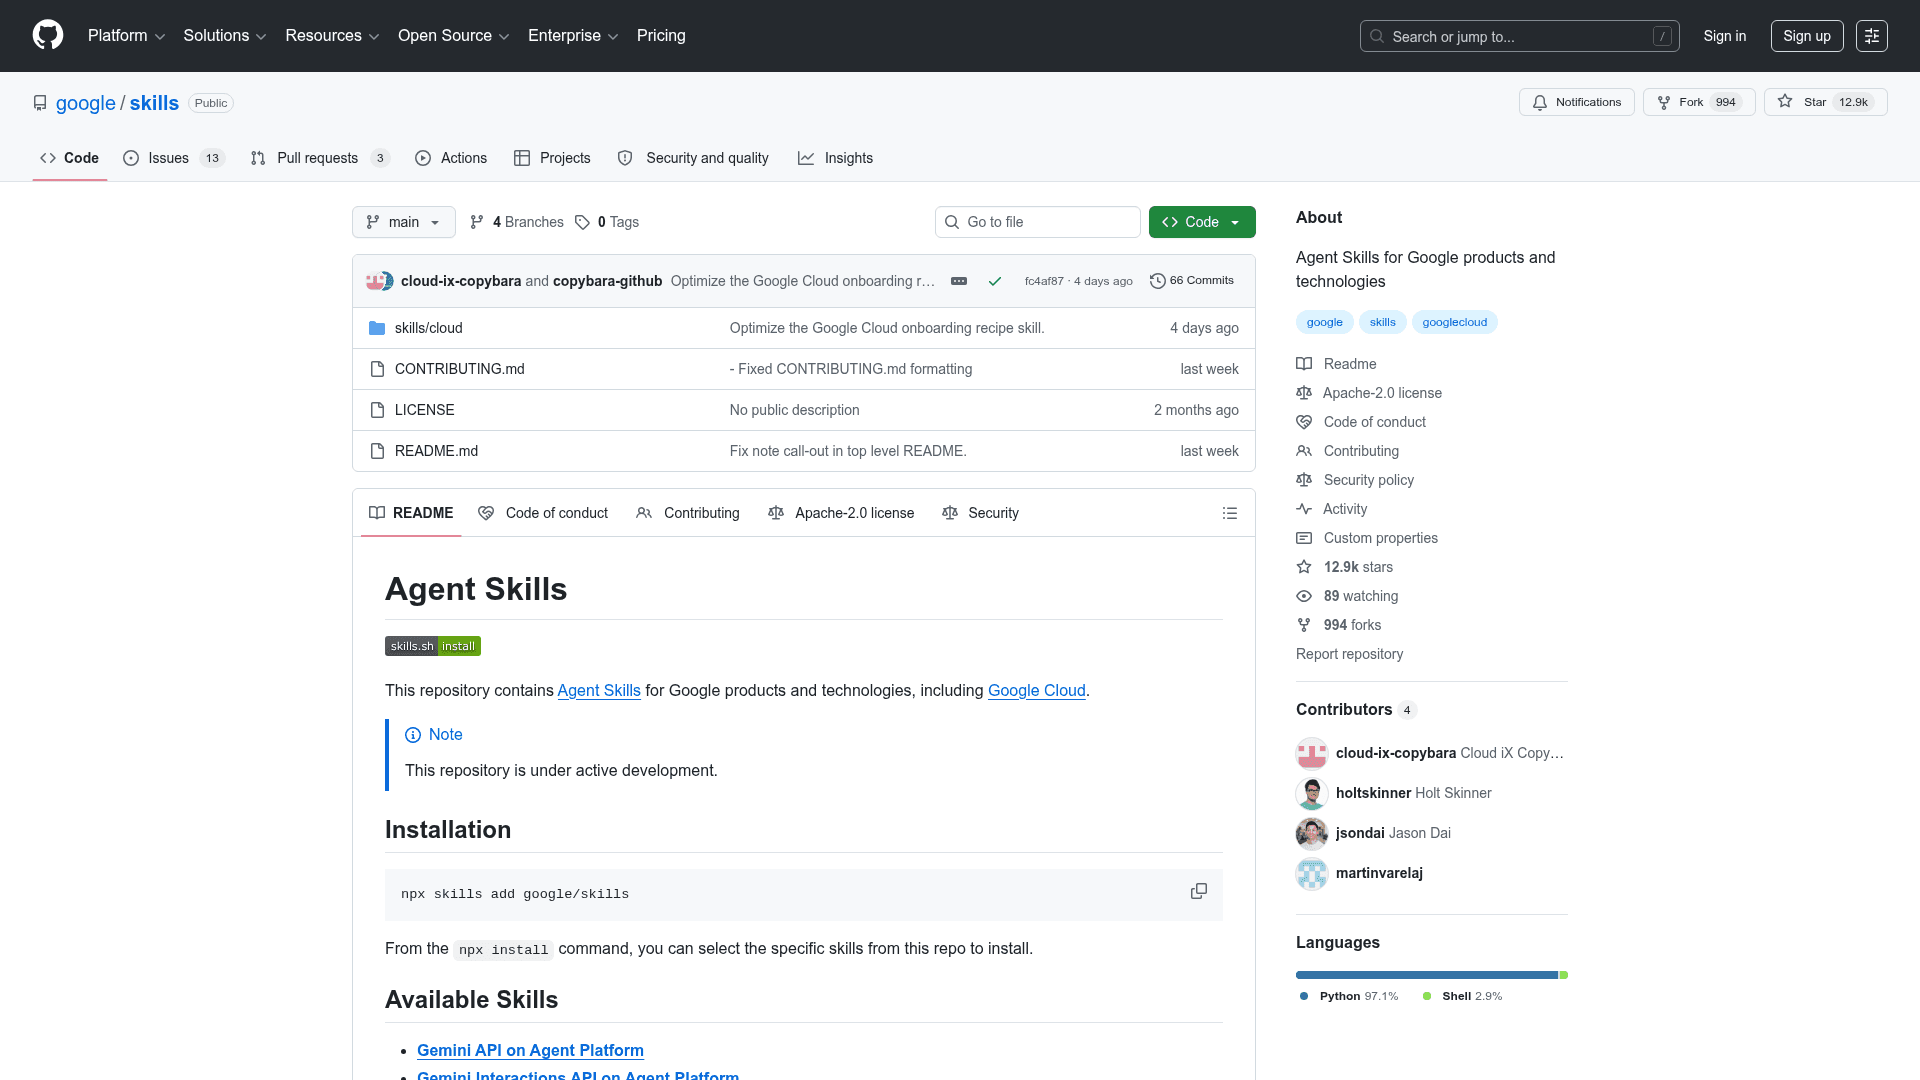View 0 Tags list
This screenshot has height=1080, width=1920.
coord(607,222)
